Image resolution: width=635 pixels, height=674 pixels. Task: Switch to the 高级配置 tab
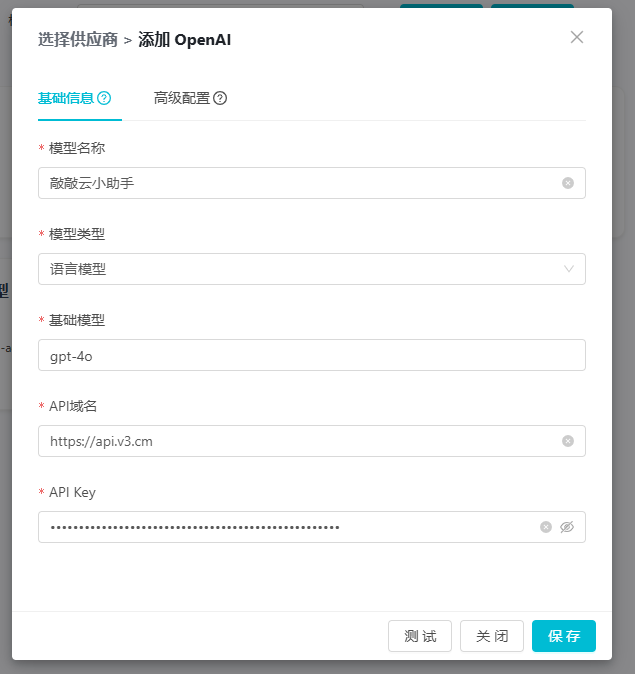coord(182,98)
